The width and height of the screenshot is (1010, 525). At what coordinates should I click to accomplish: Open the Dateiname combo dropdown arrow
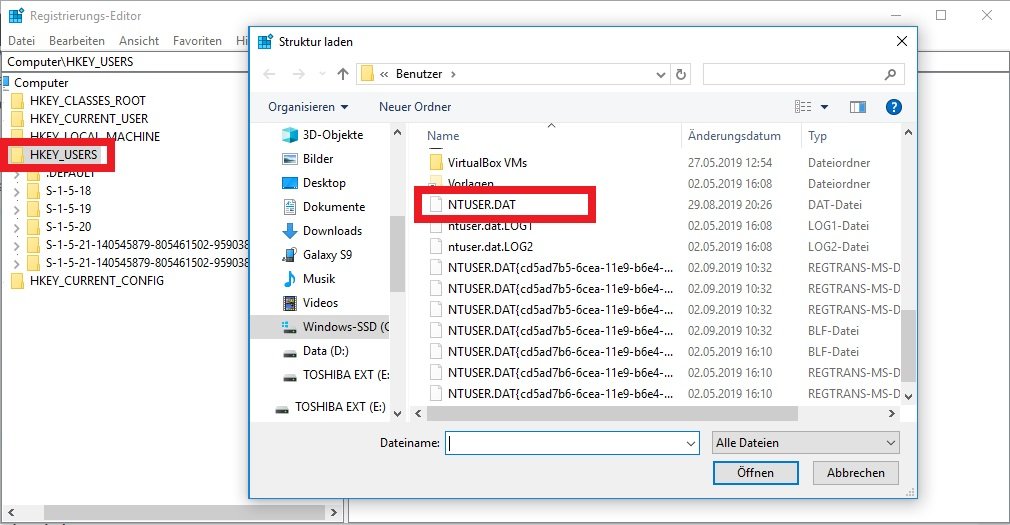691,443
